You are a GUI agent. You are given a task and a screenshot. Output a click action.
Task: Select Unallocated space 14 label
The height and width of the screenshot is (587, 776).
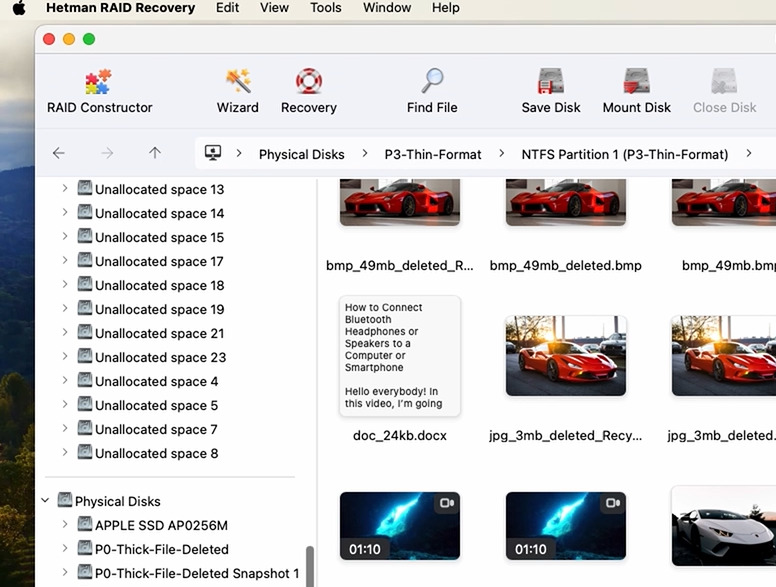(159, 213)
